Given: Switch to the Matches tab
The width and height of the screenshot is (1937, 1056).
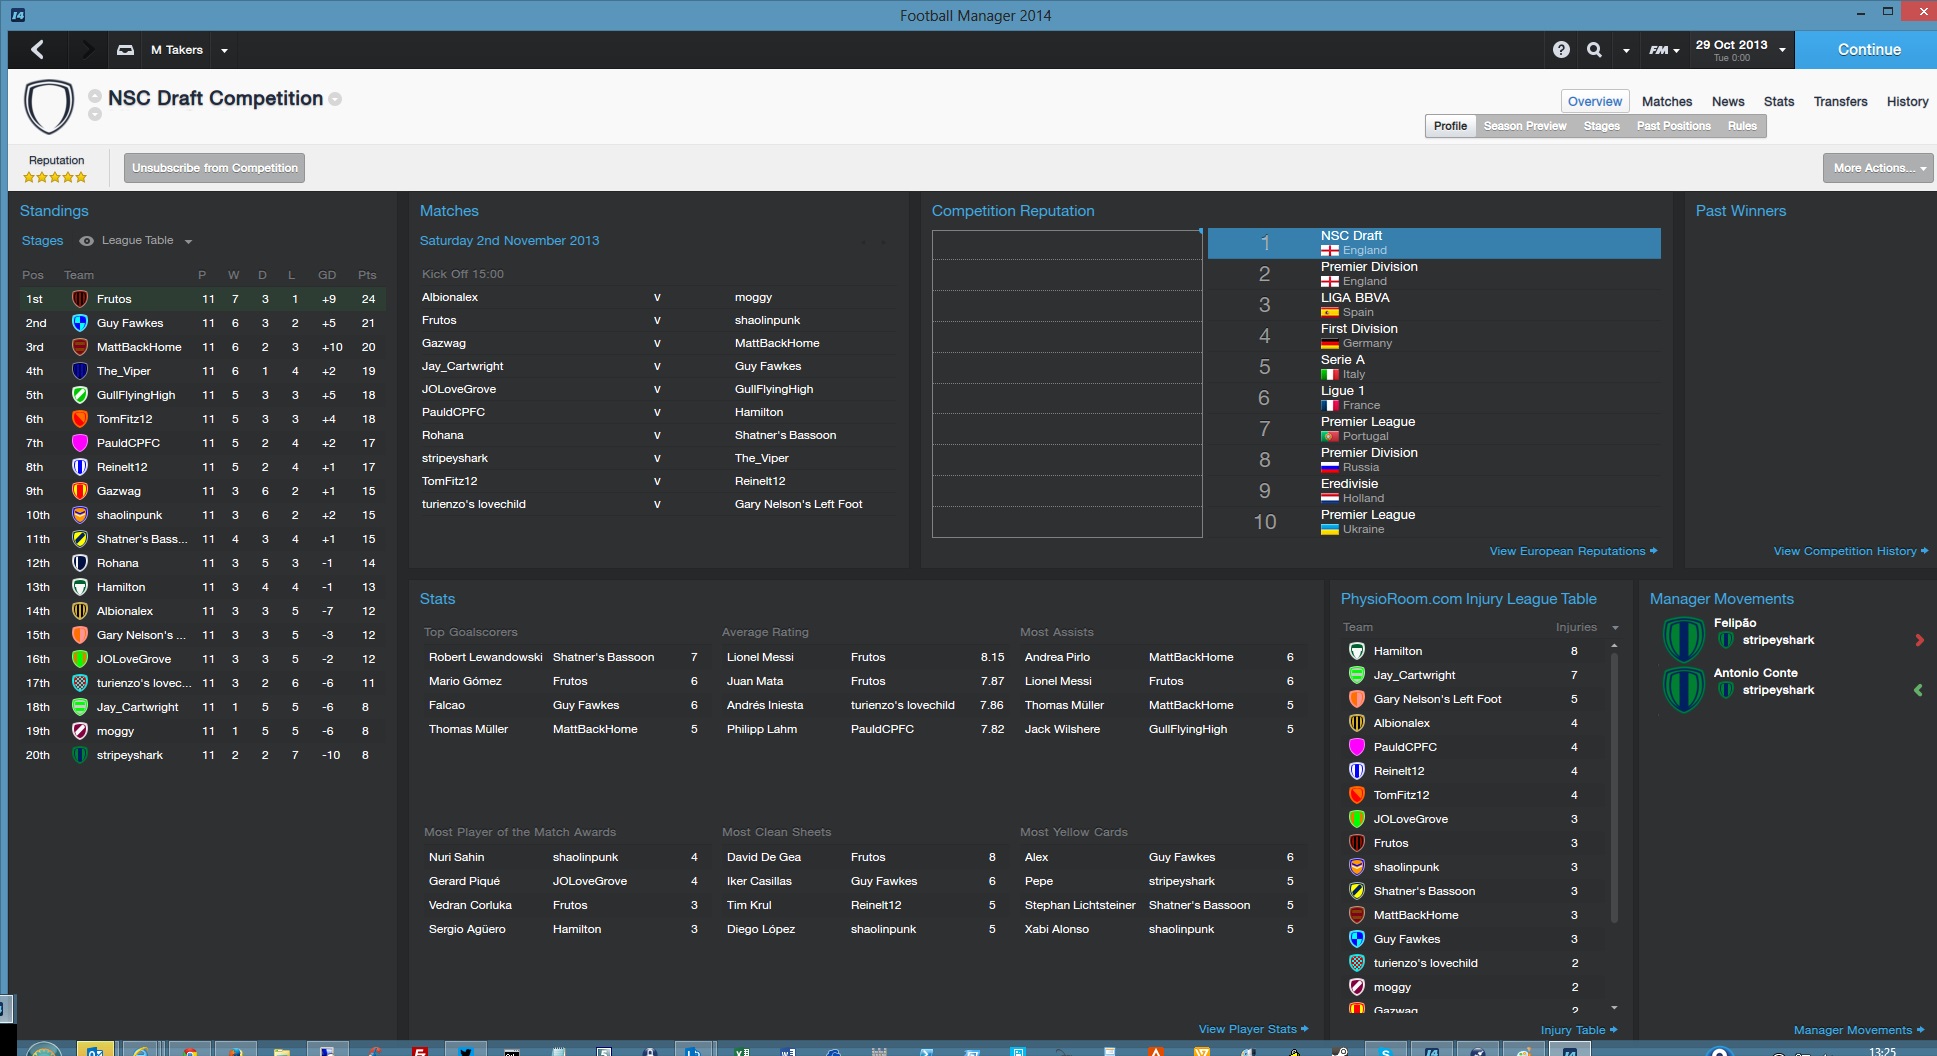Looking at the screenshot, I should coord(1667,102).
